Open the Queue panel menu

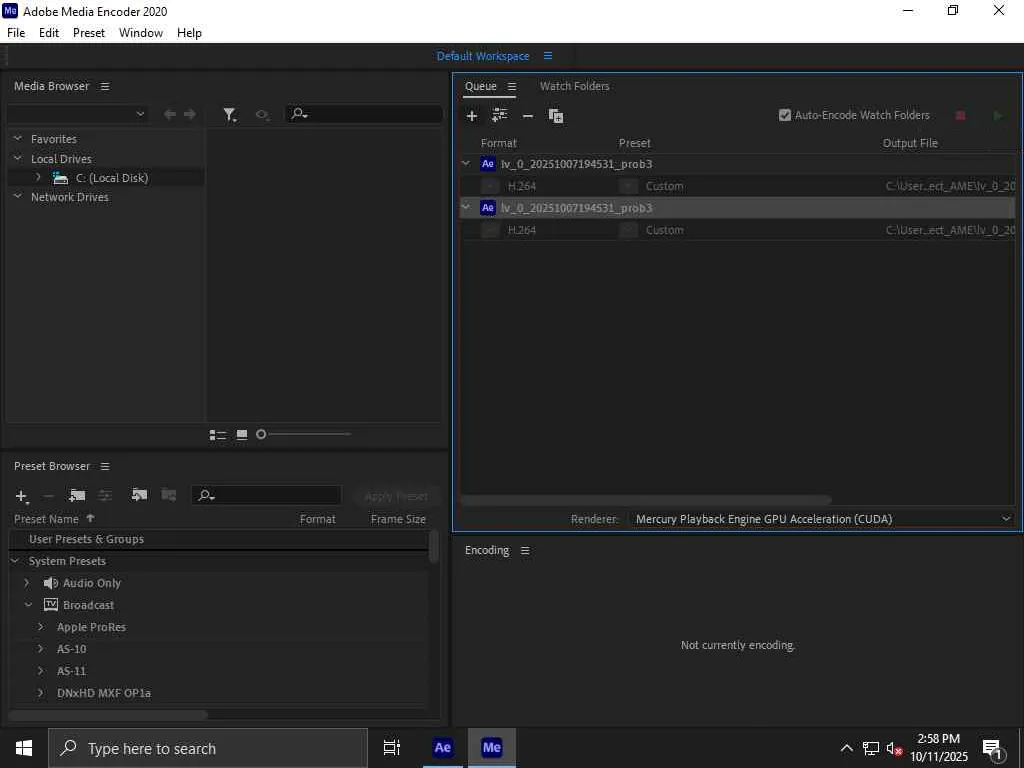(512, 86)
